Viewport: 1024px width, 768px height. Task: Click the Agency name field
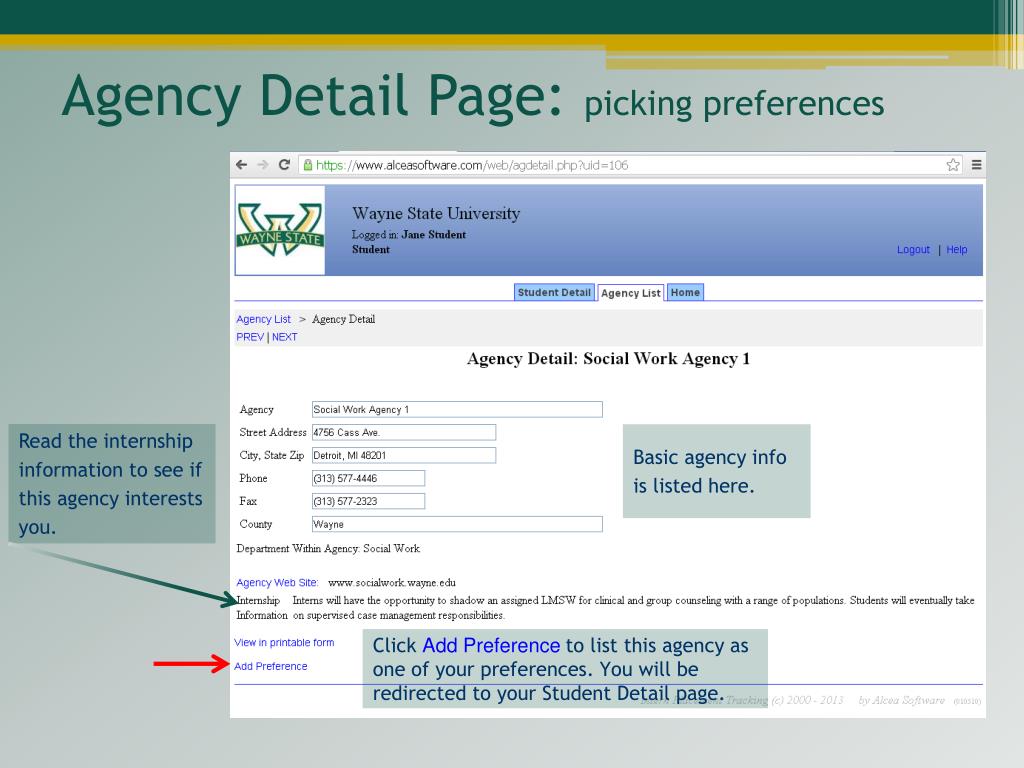click(x=457, y=409)
